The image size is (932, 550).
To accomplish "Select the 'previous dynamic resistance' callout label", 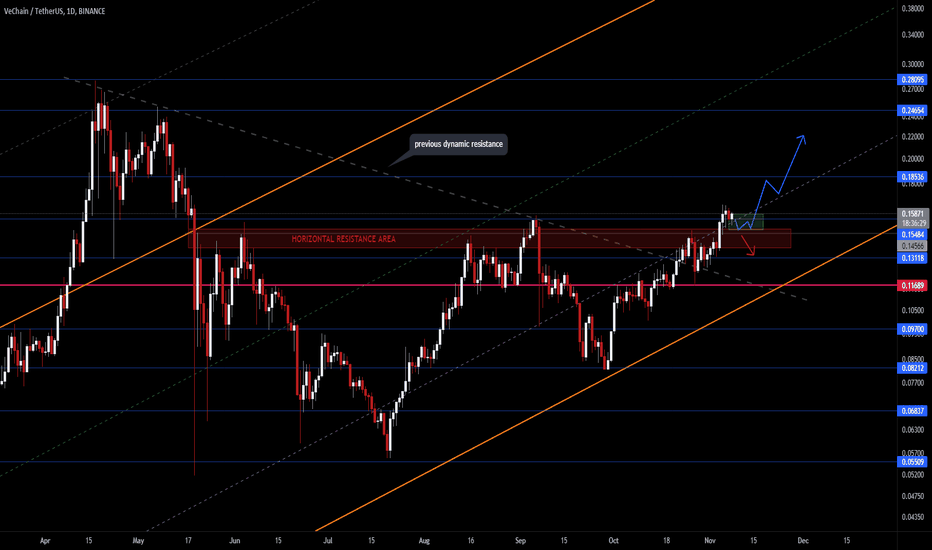I will click(458, 144).
